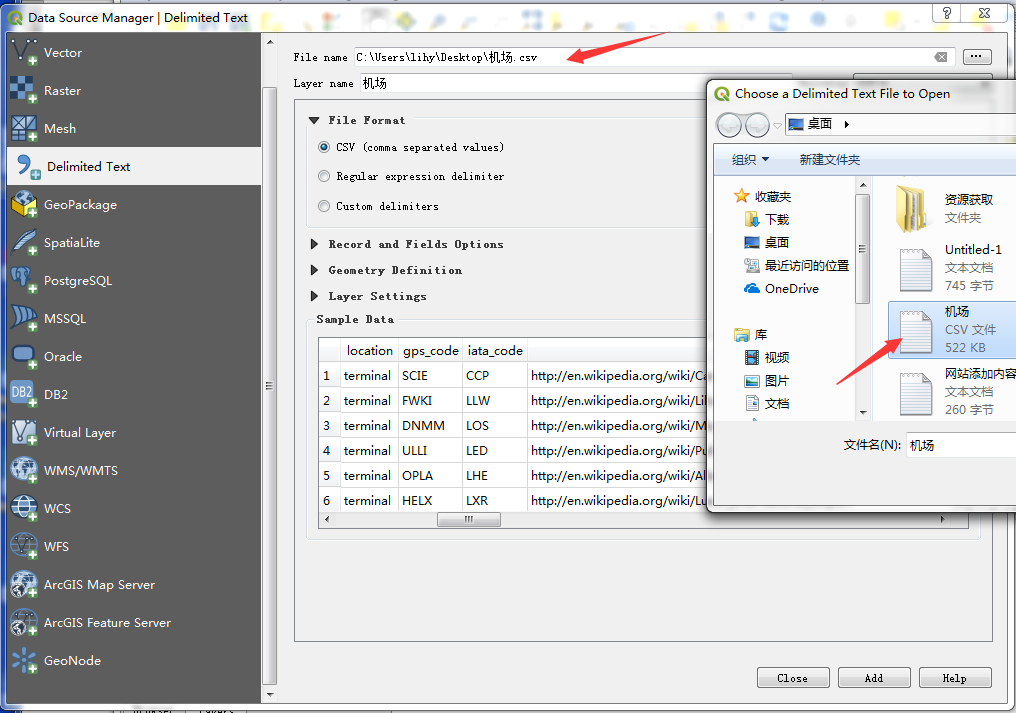Select the GeoNode snowflake icon
The width and height of the screenshot is (1016, 713).
tap(24, 660)
